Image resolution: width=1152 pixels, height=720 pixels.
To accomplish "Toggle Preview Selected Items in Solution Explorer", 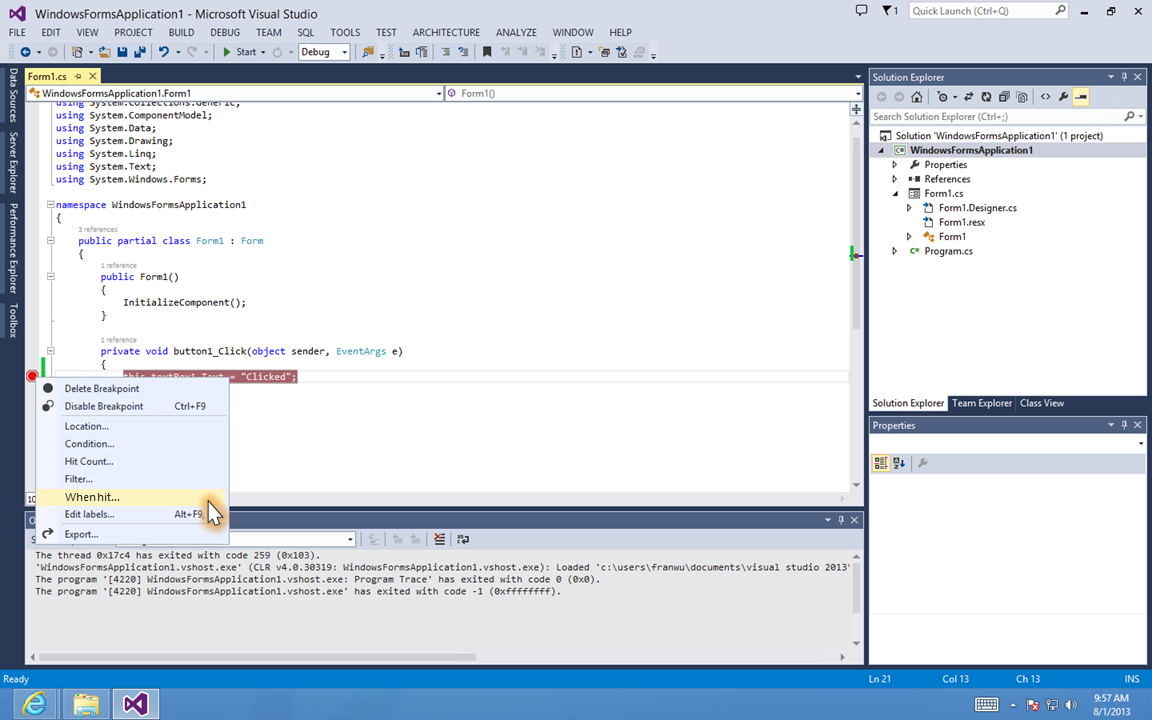I will pyautogui.click(x=1081, y=97).
